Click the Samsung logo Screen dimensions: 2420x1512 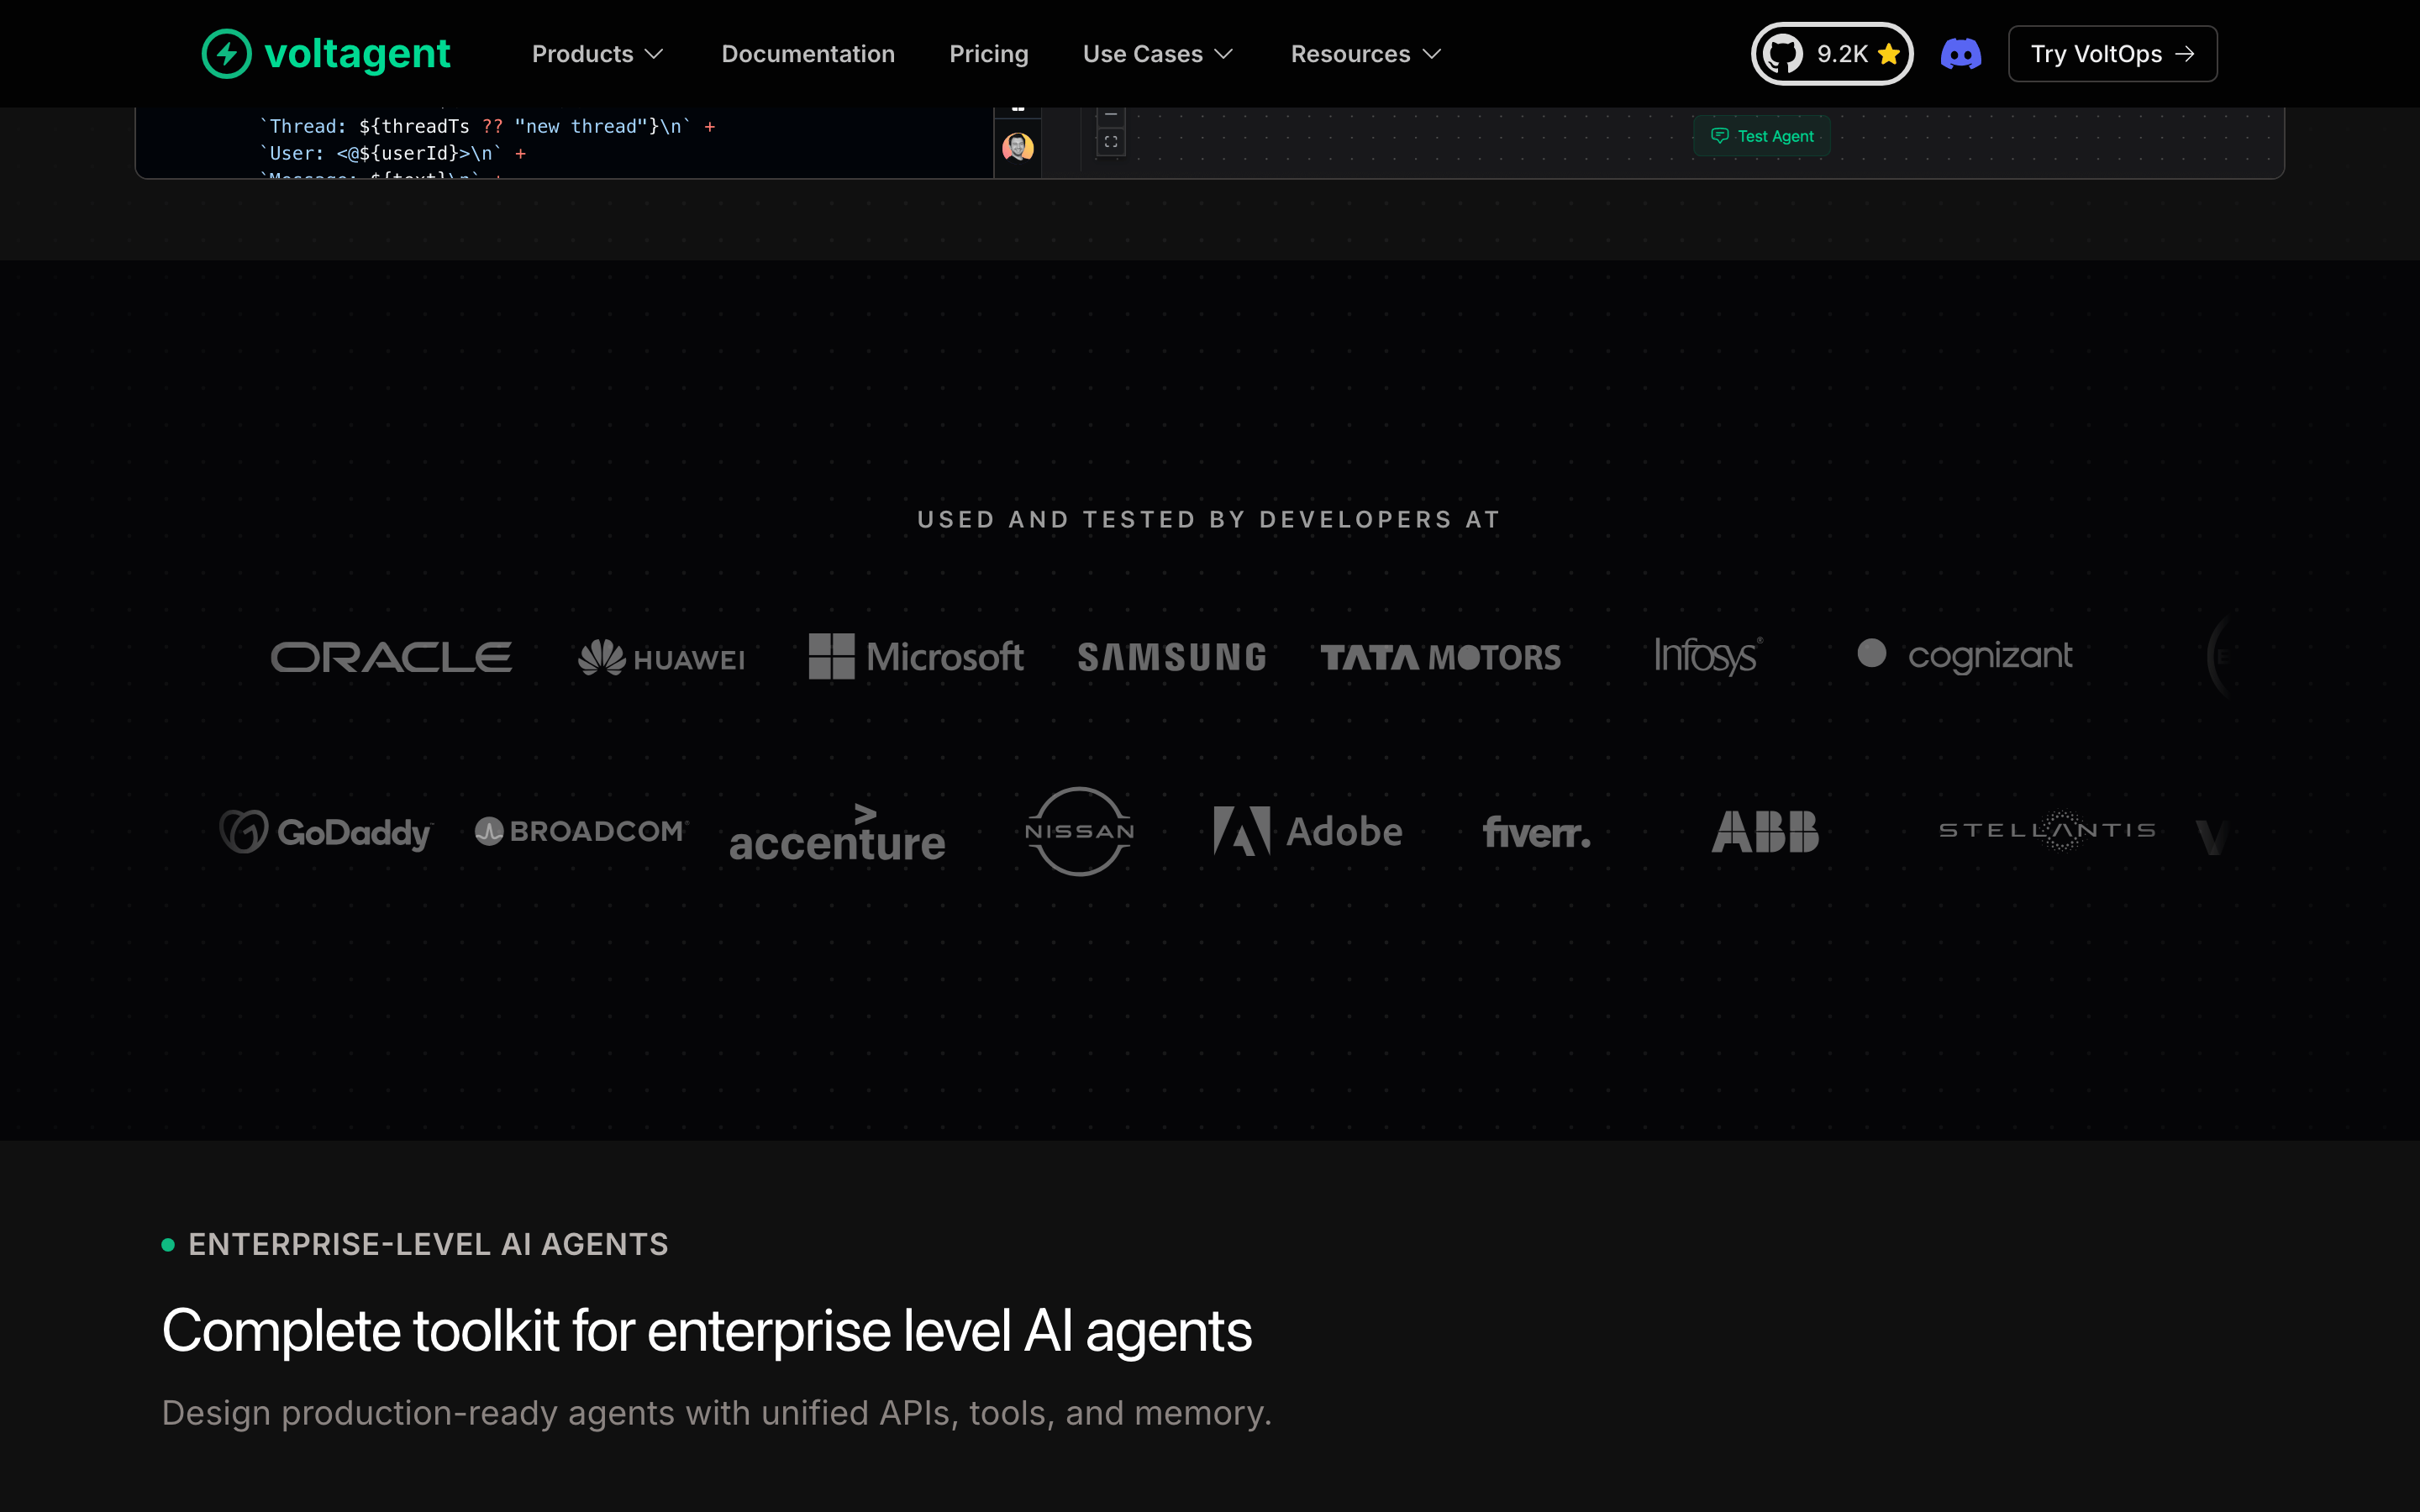tap(1172, 657)
